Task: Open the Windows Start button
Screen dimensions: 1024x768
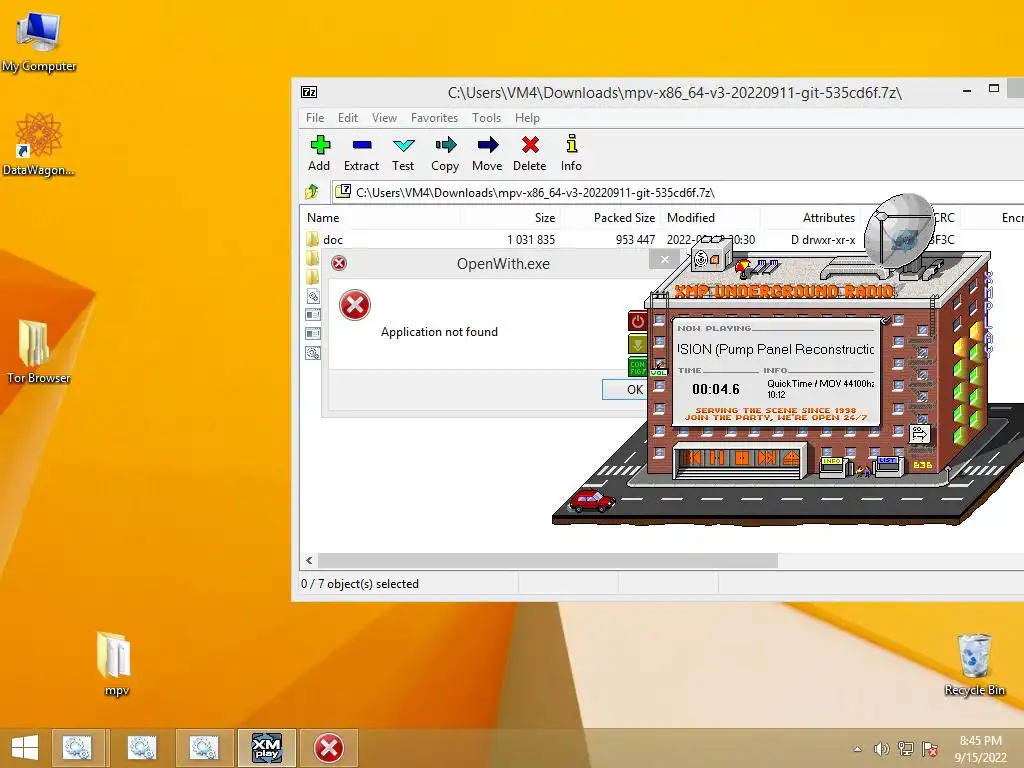Action: pos(25,748)
